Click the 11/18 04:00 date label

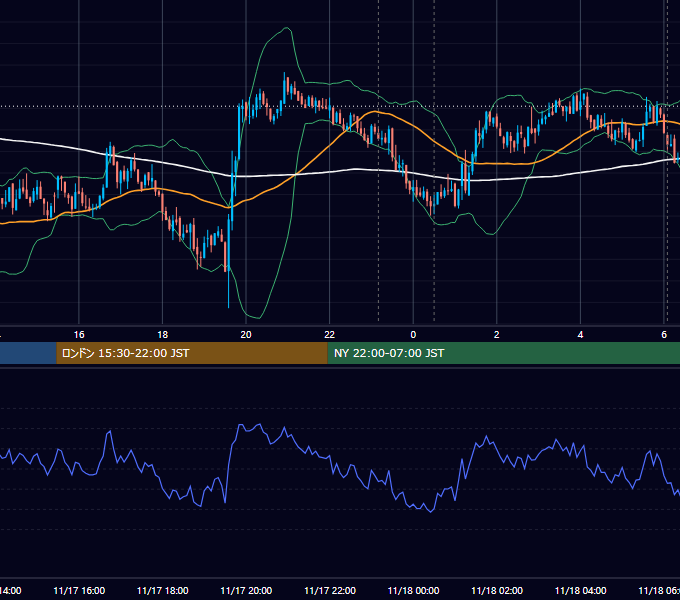581,590
